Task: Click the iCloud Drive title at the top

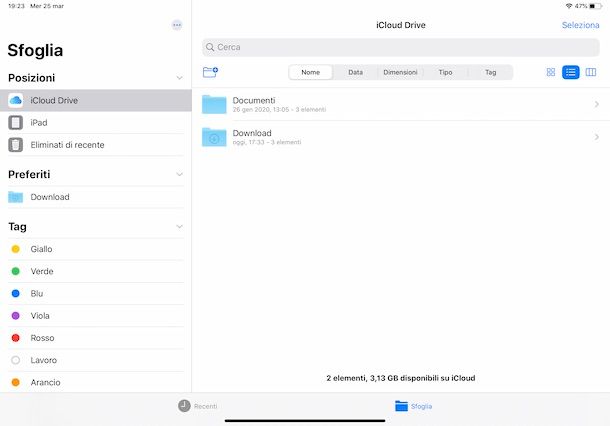Action: click(x=401, y=25)
